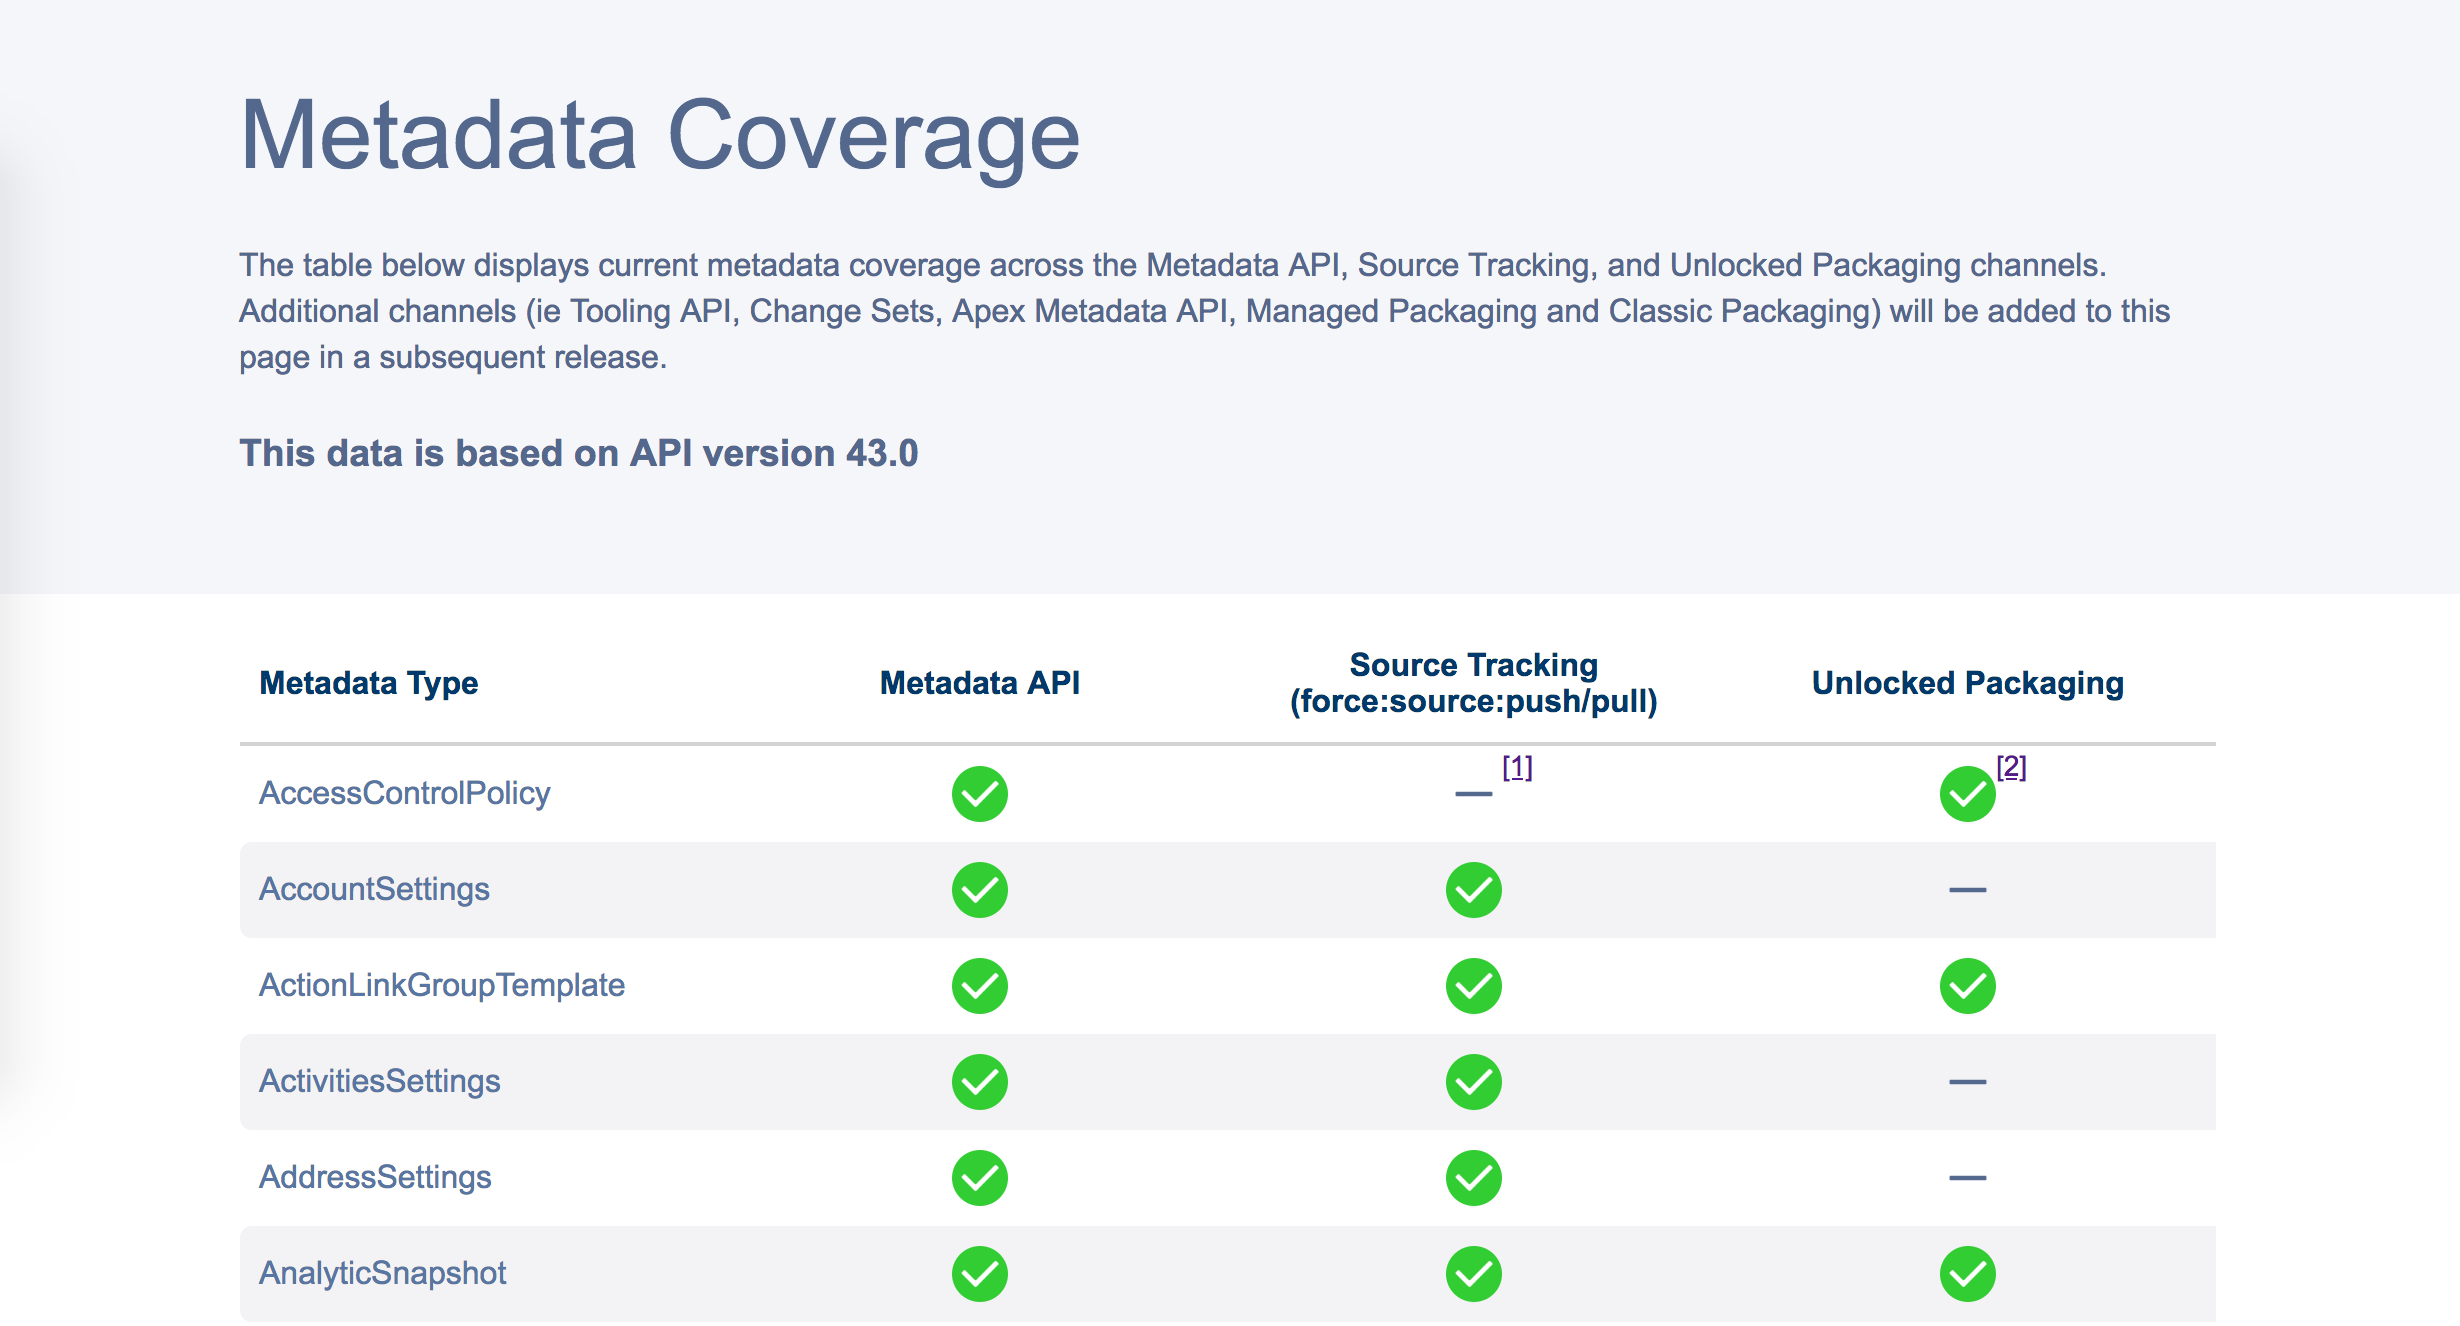
Task: Click the Metadata API checkmark for AccountSettings
Action: (978, 889)
